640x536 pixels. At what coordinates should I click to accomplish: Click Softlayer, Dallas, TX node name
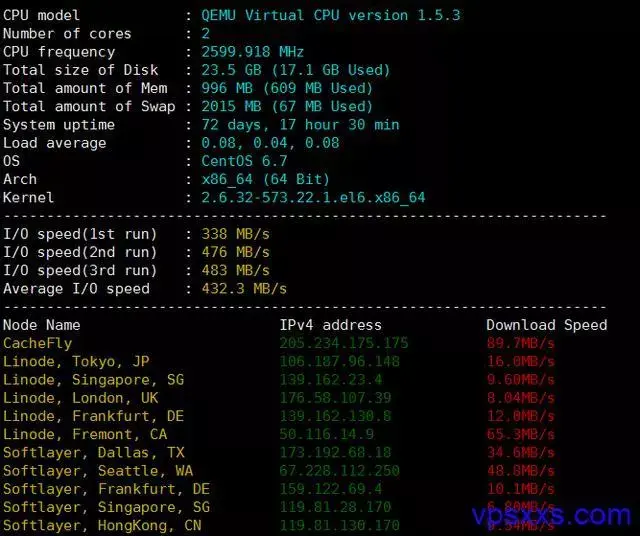pyautogui.click(x=93, y=453)
